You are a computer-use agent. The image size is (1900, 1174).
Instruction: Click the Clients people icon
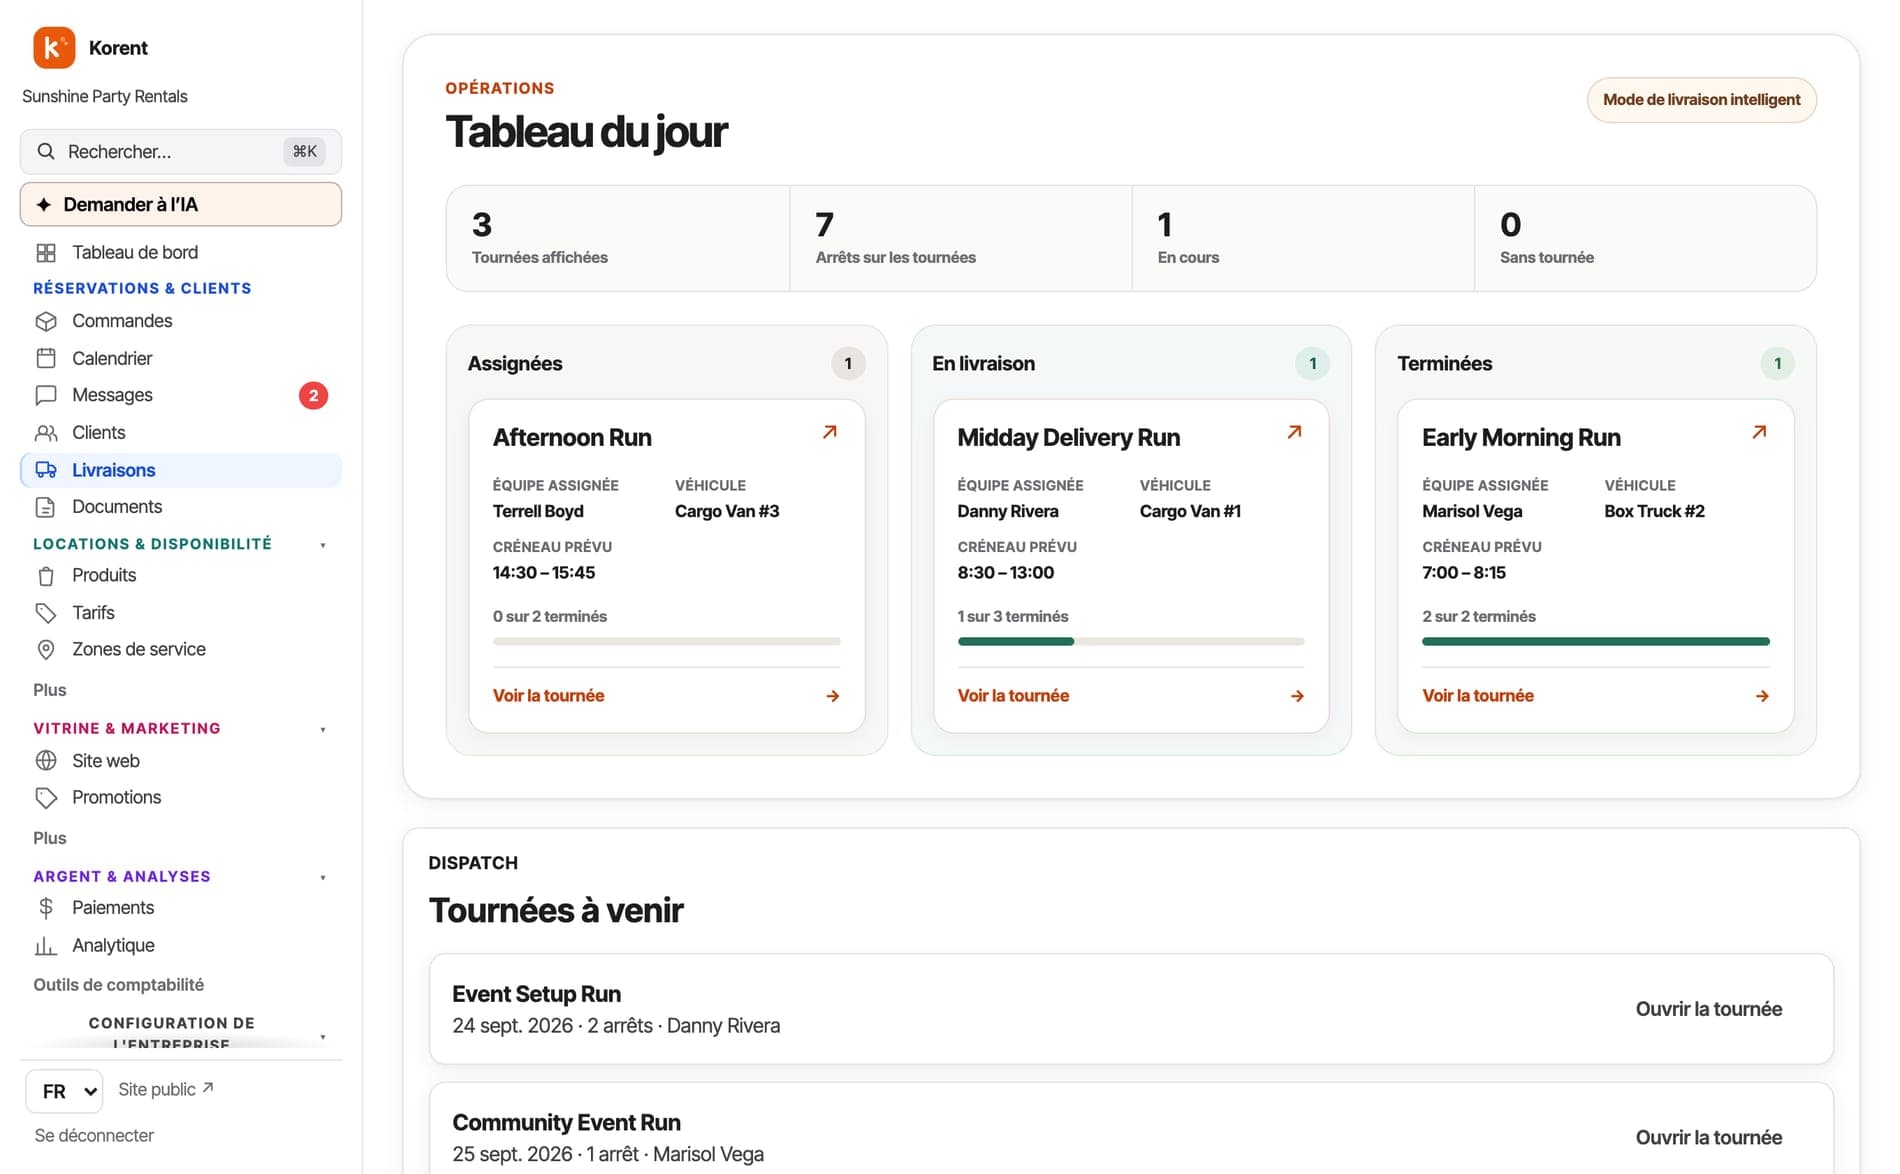tap(46, 433)
